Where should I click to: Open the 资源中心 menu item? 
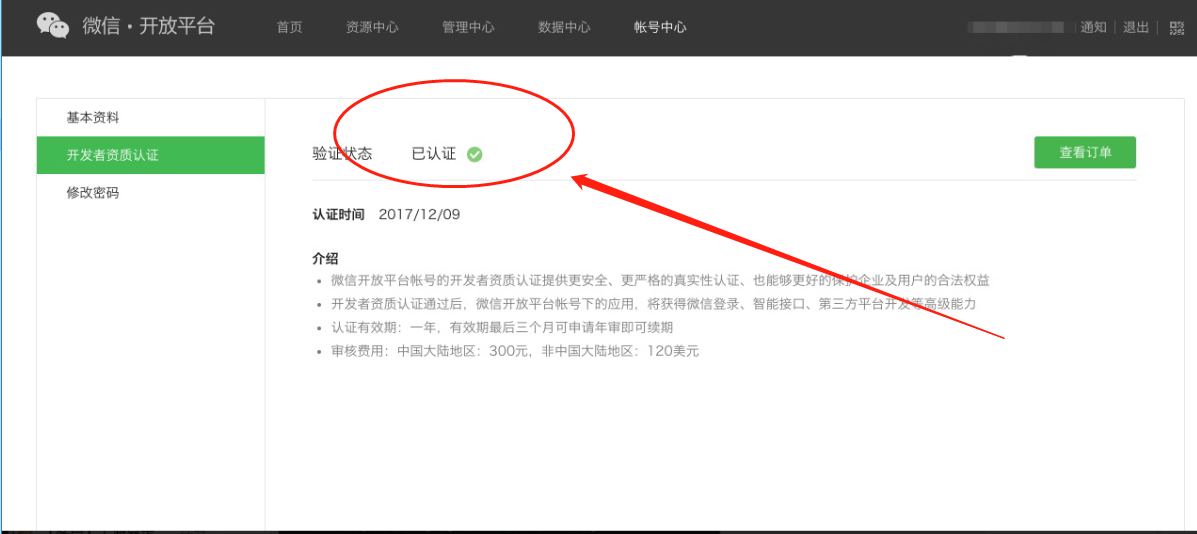[x=372, y=27]
